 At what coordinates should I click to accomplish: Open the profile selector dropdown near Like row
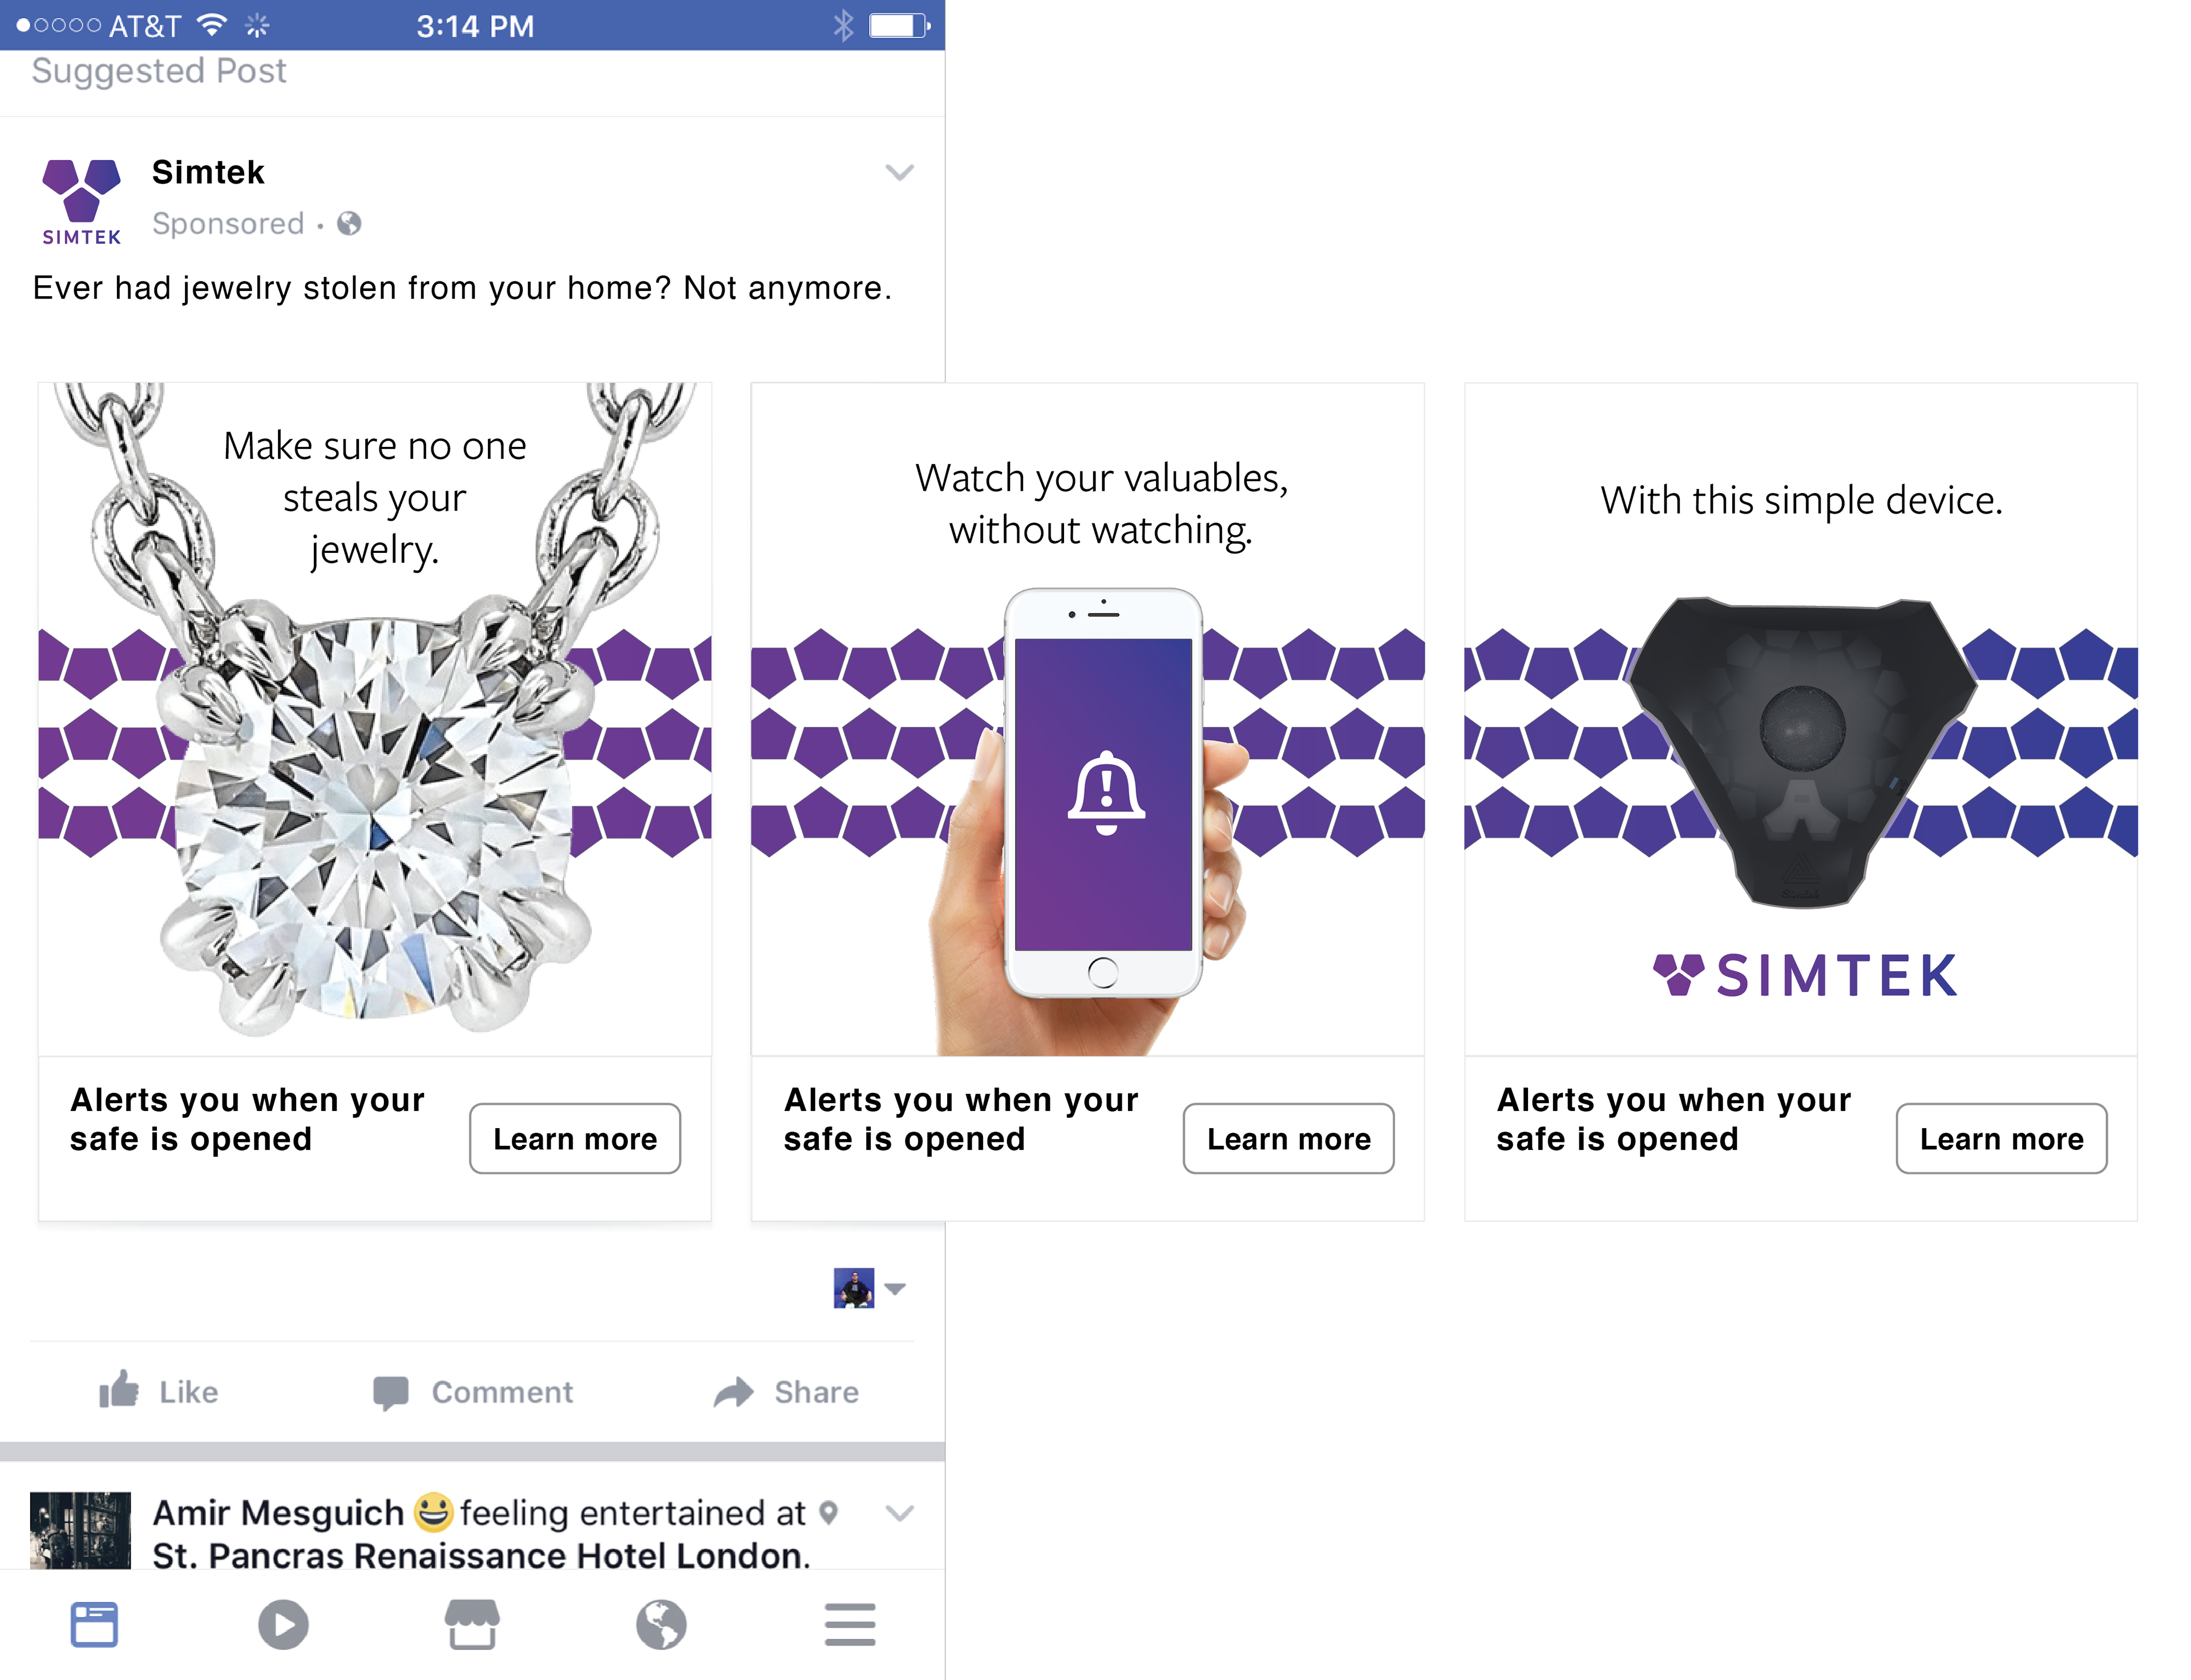tap(869, 1288)
